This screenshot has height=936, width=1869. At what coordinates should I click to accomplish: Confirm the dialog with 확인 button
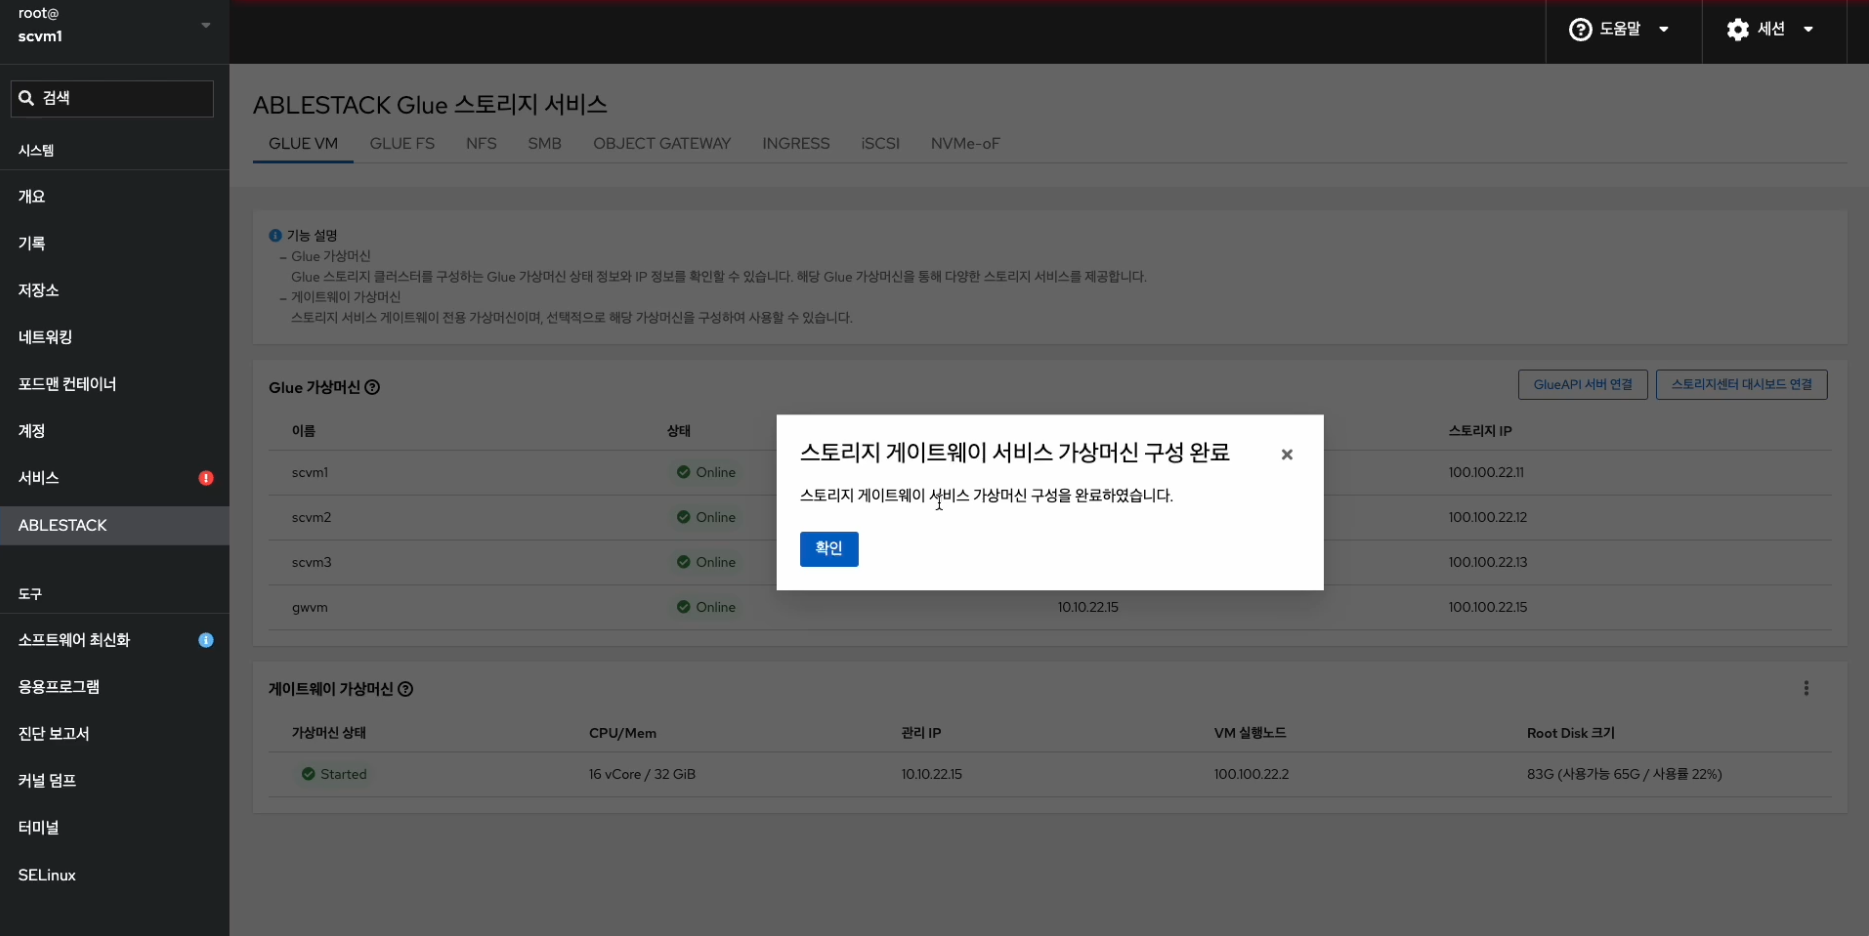[x=829, y=549]
